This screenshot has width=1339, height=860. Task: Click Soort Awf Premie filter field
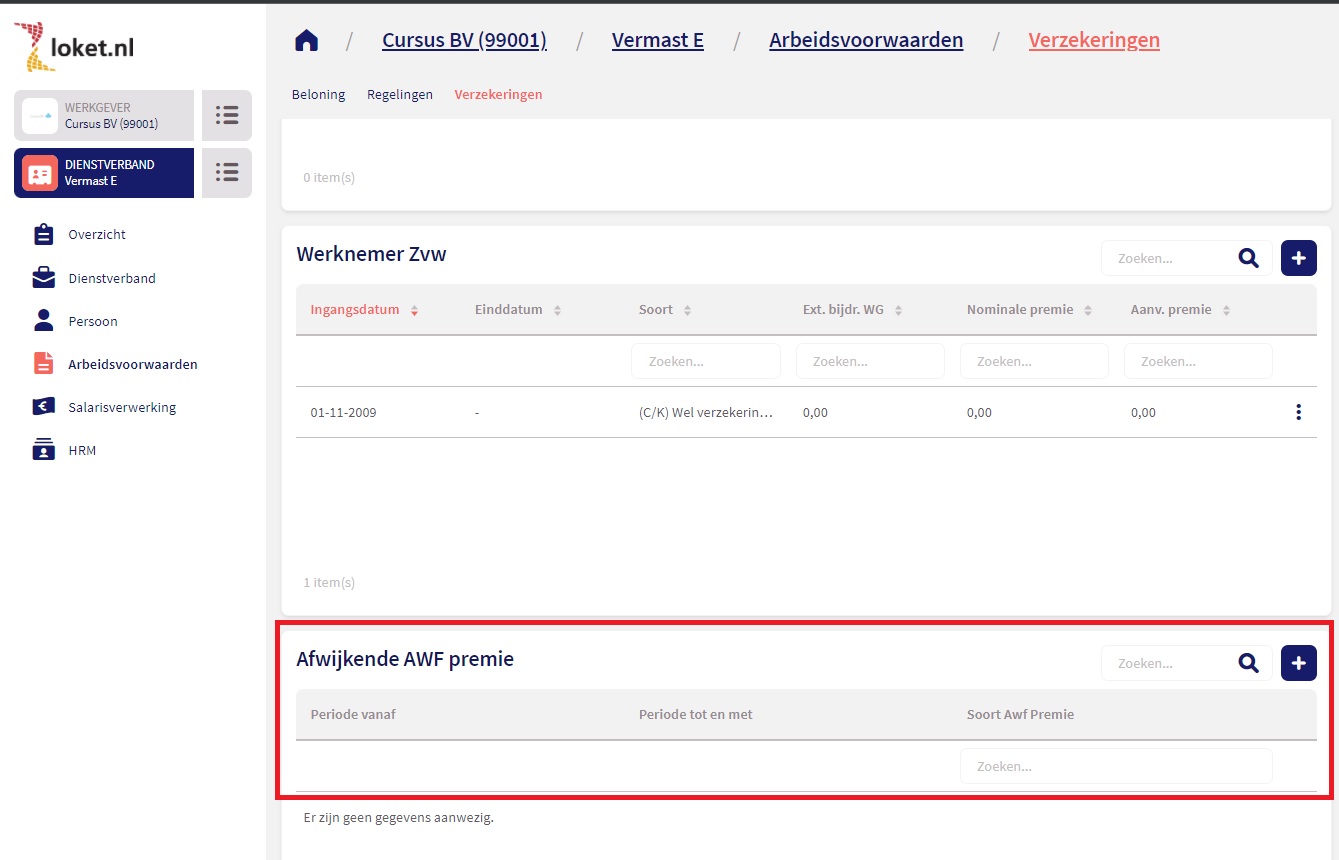[x=1115, y=766]
